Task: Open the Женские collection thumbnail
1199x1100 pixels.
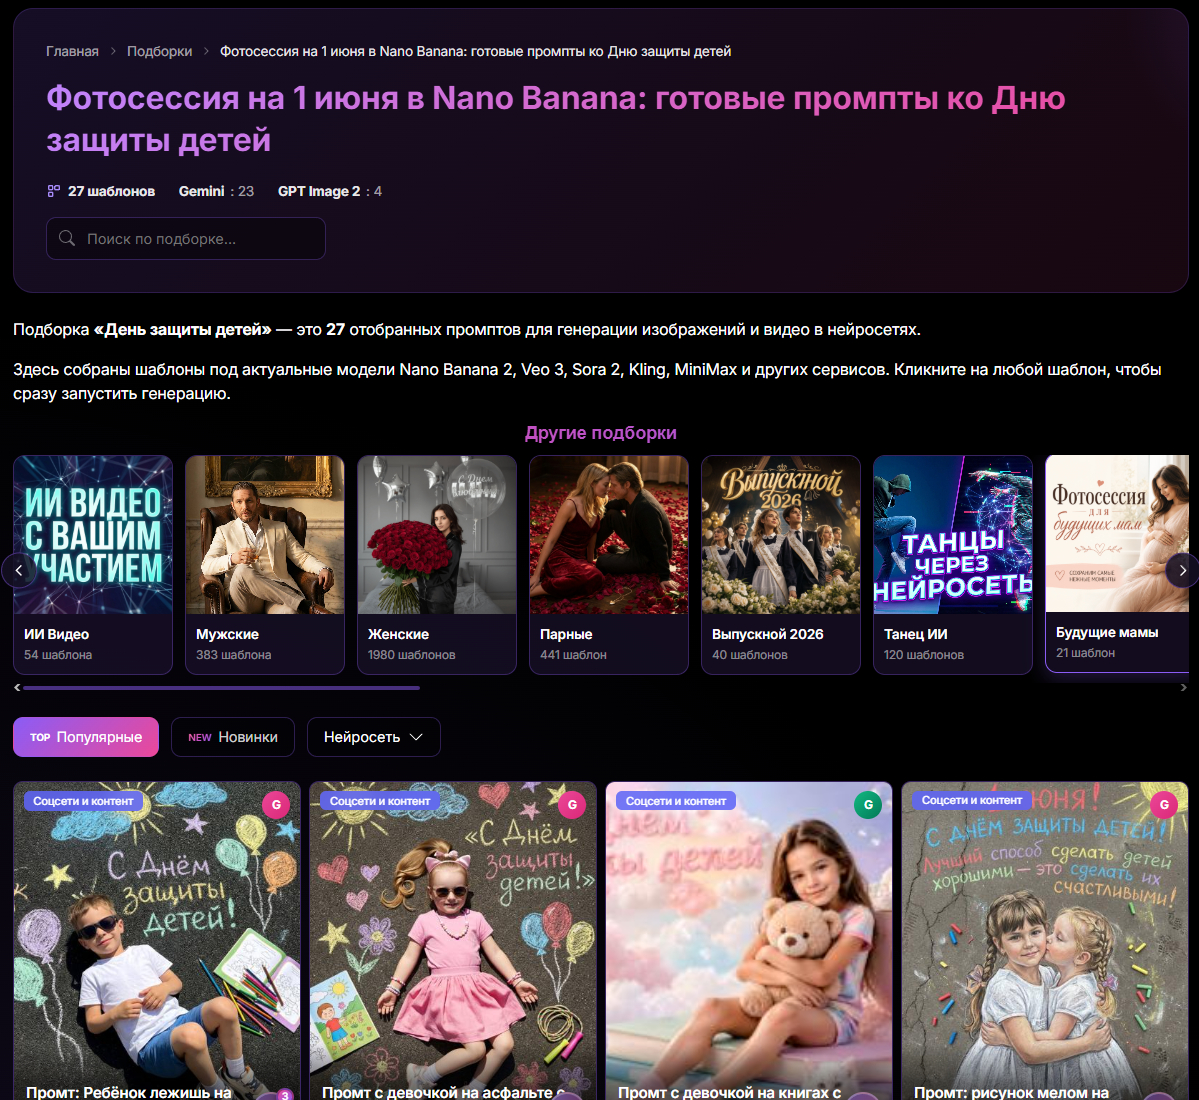Action: pyautogui.click(x=437, y=534)
